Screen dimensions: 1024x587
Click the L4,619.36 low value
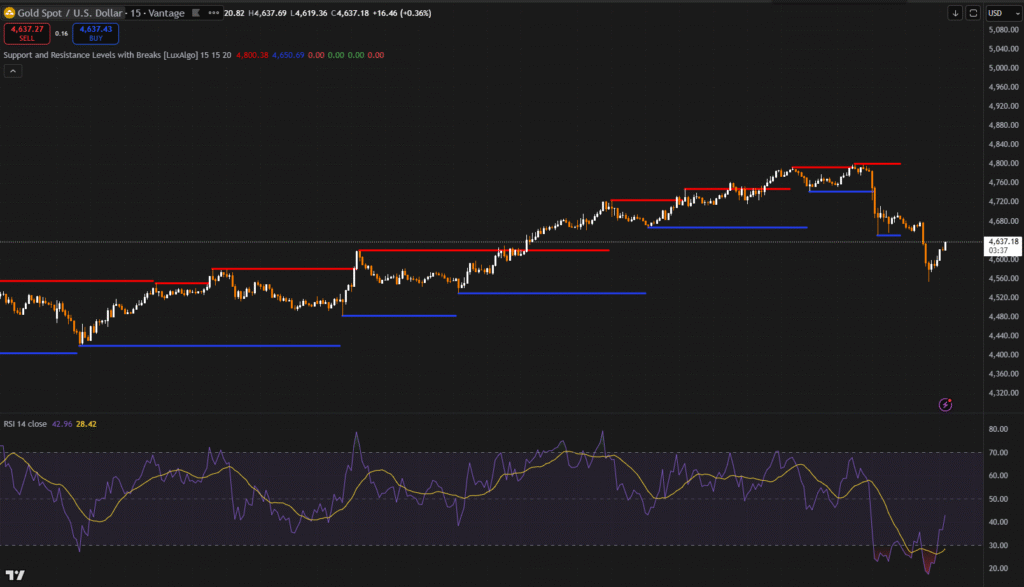(309, 13)
